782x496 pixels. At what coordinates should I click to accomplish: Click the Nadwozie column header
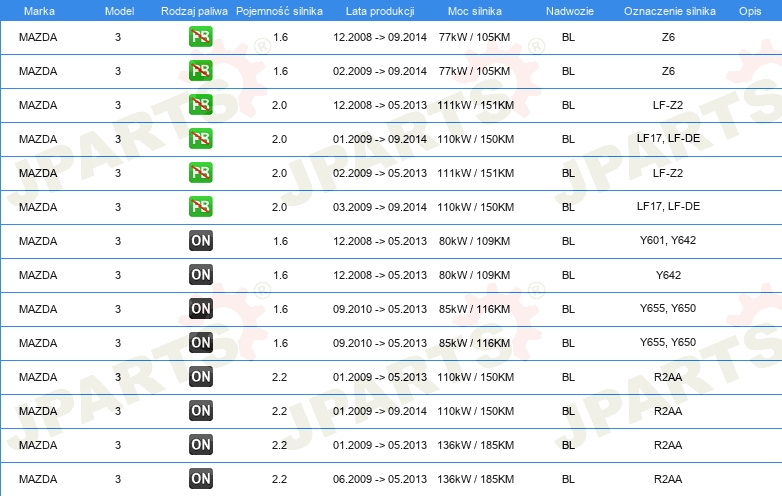[570, 11]
